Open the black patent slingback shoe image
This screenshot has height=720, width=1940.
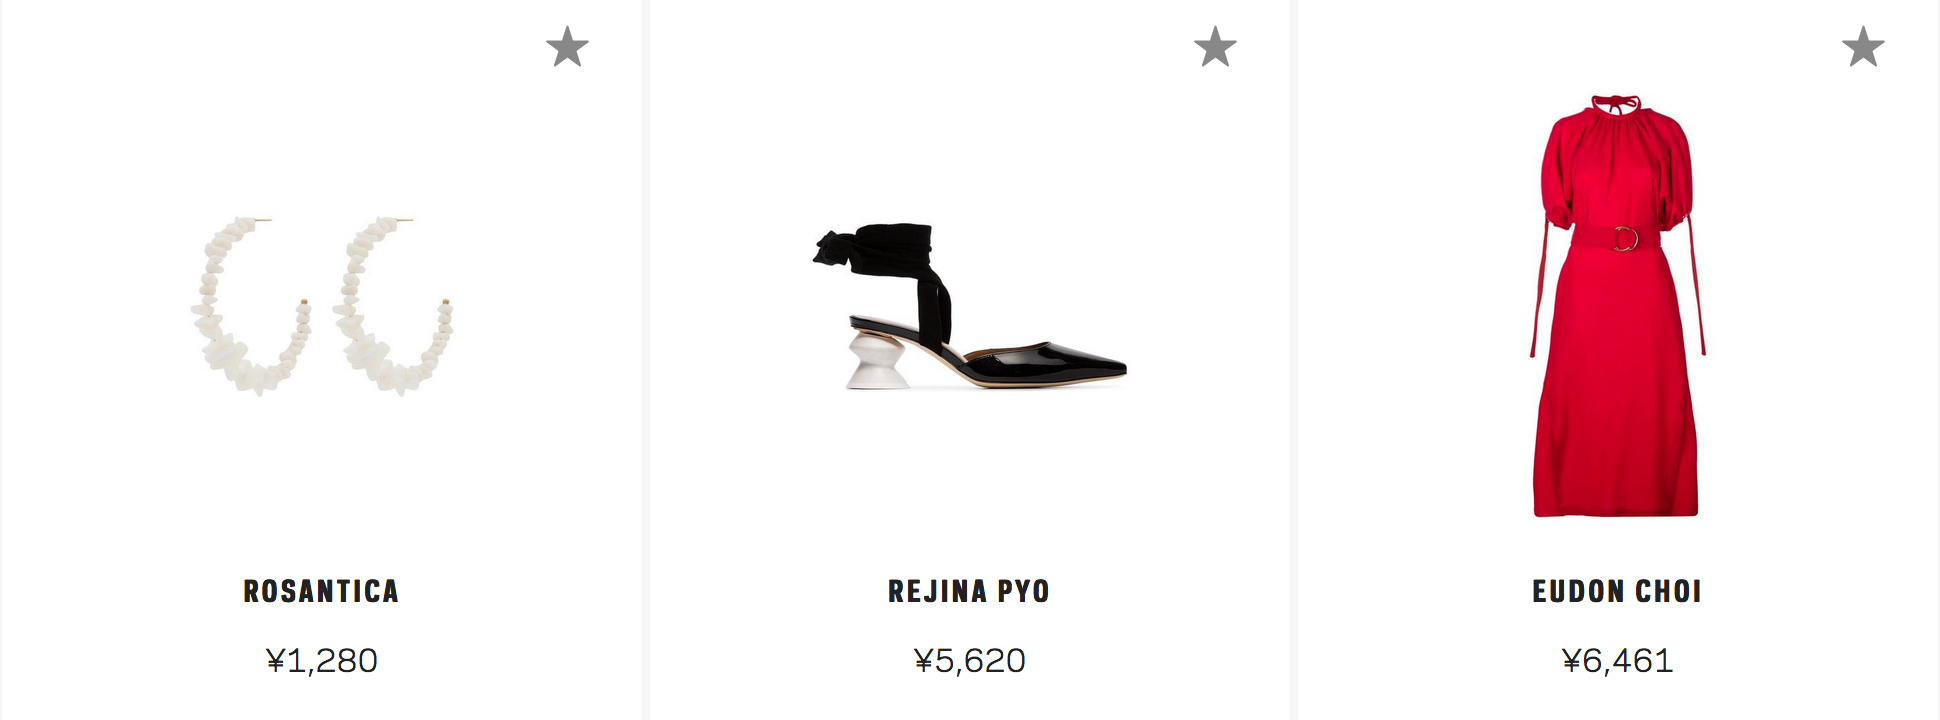pos(969,306)
